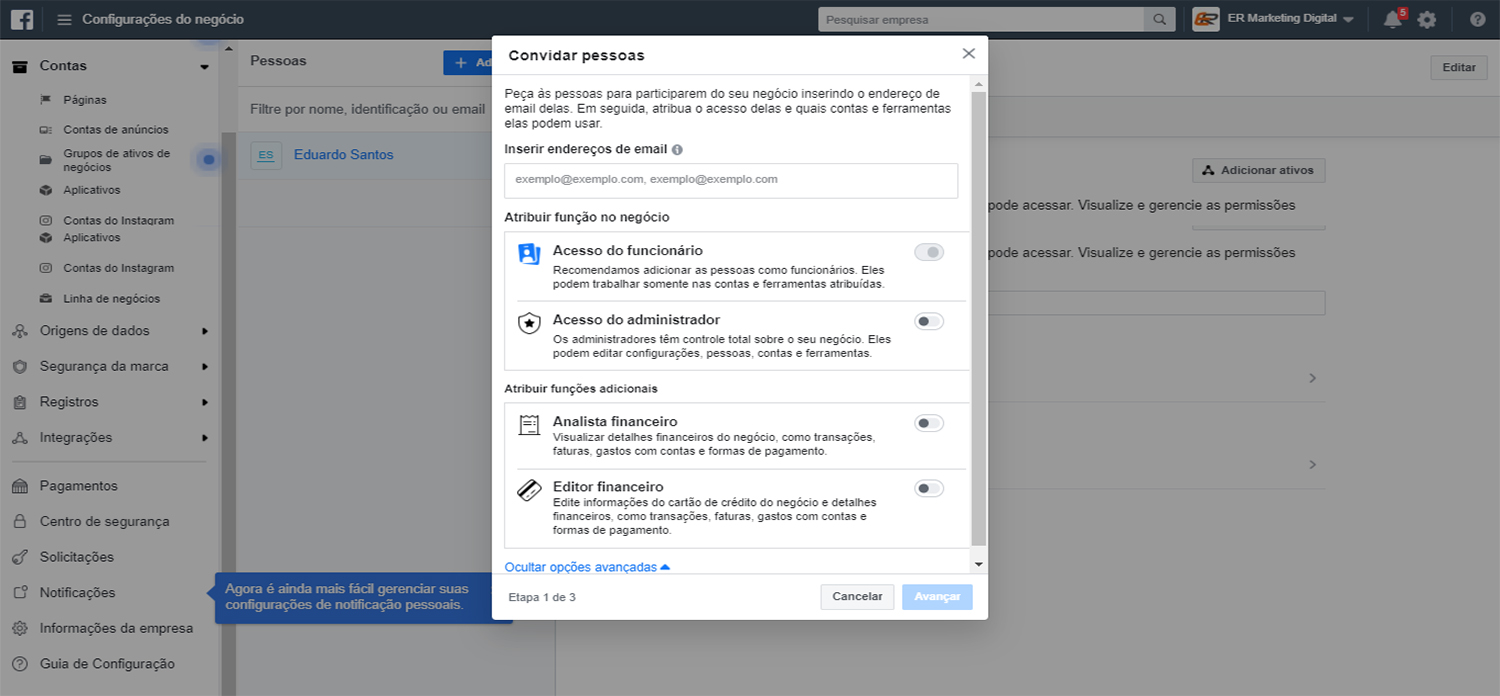
Task: Enable Acesso do administrador toggle
Action: click(929, 321)
